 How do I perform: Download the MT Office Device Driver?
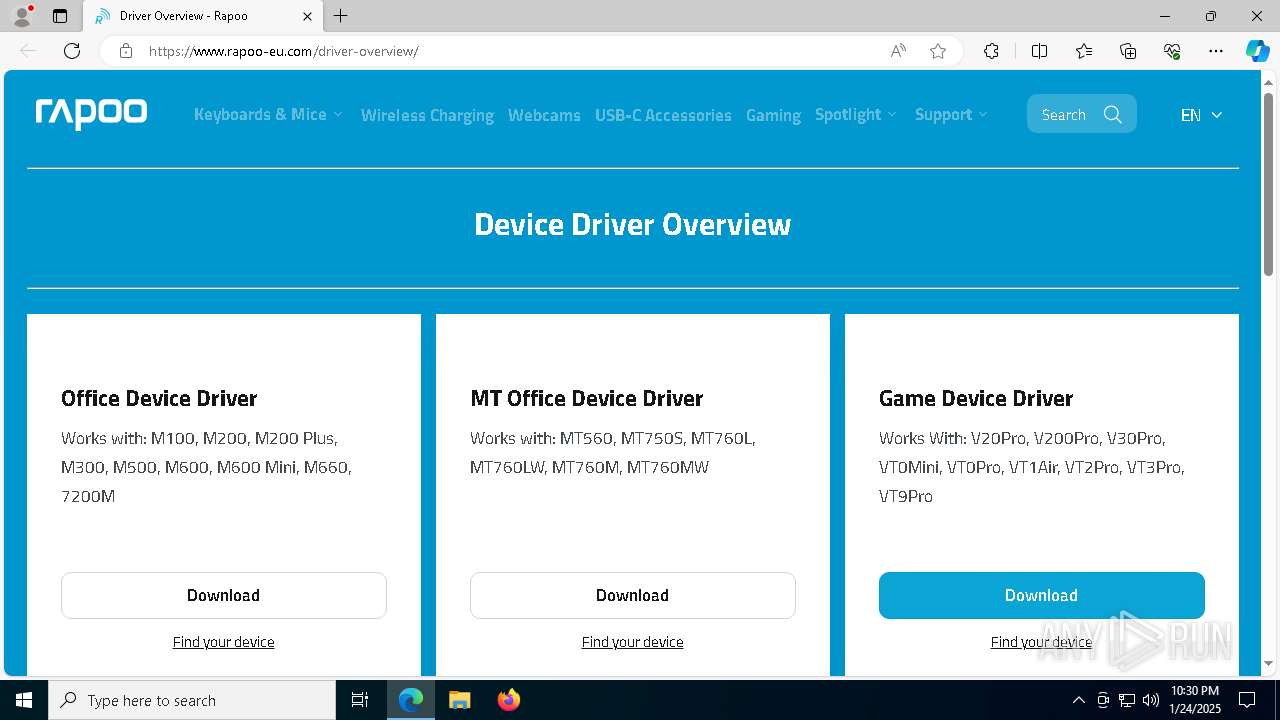(x=633, y=595)
